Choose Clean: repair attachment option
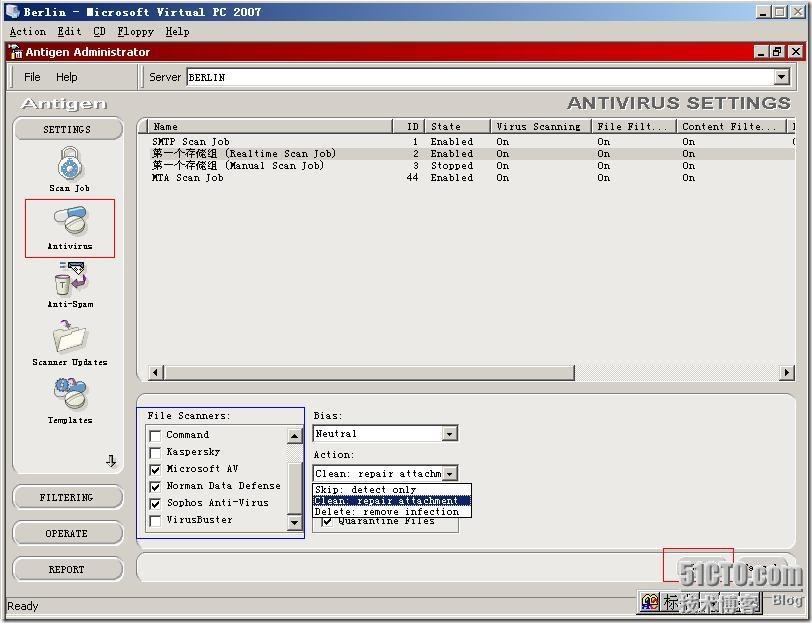This screenshot has width=812, height=623. point(392,501)
